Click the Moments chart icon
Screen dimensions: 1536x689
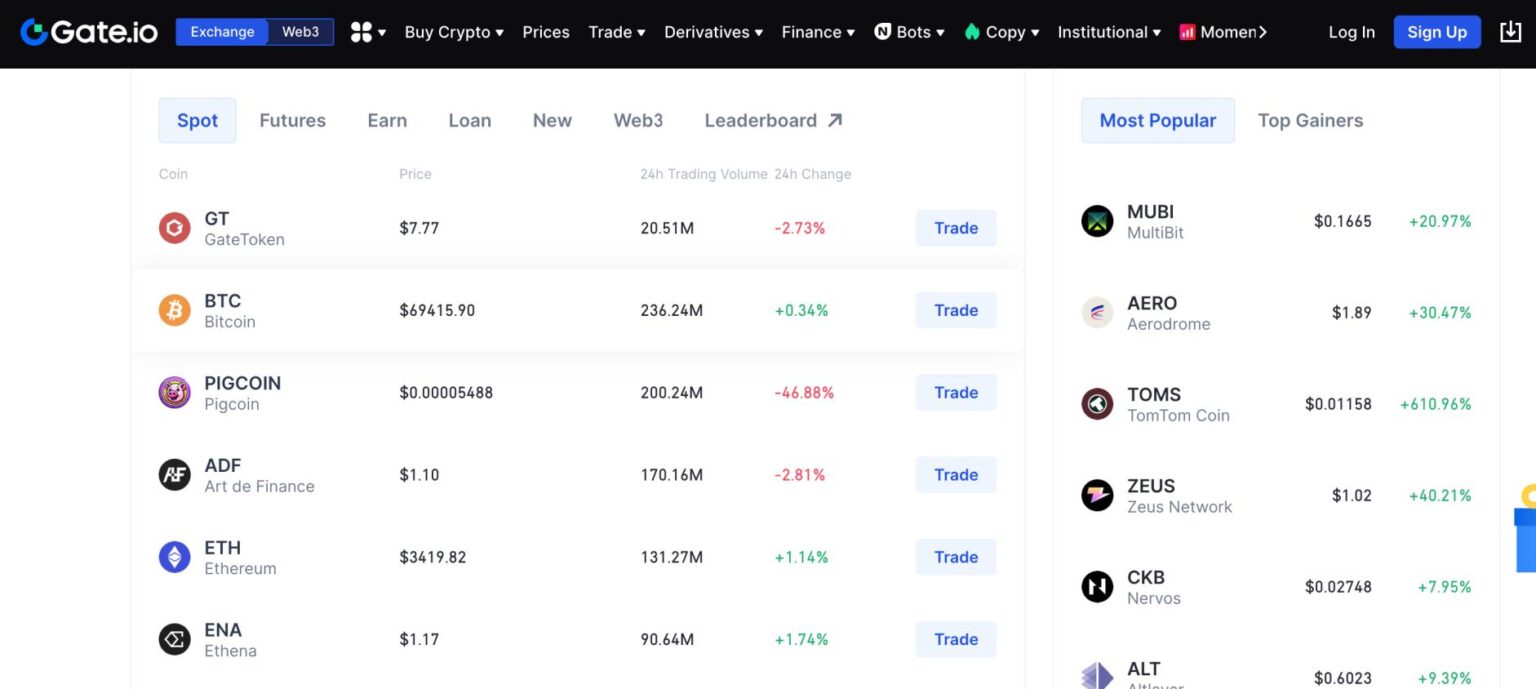point(1187,31)
